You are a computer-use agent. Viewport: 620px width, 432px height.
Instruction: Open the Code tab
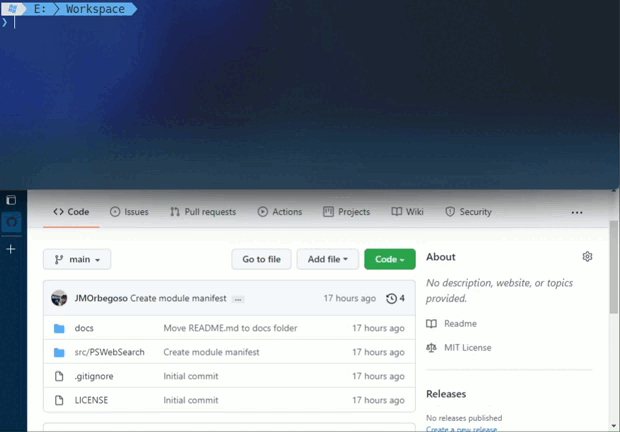coord(71,212)
